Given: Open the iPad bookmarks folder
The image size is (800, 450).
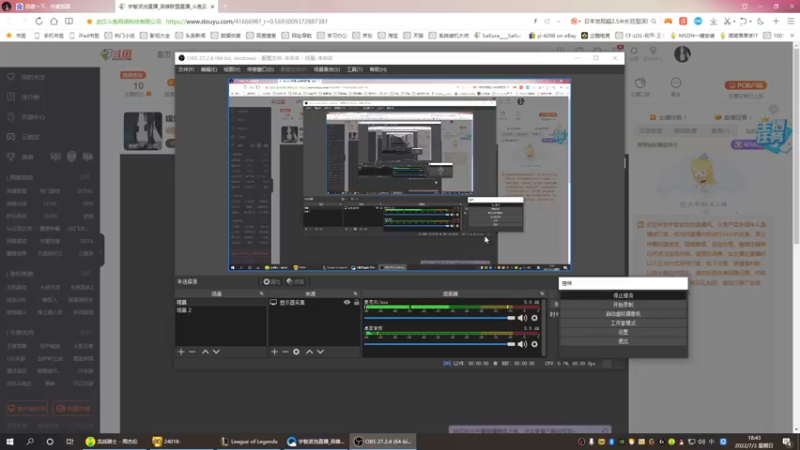Looking at the screenshot, I should 85,36.
